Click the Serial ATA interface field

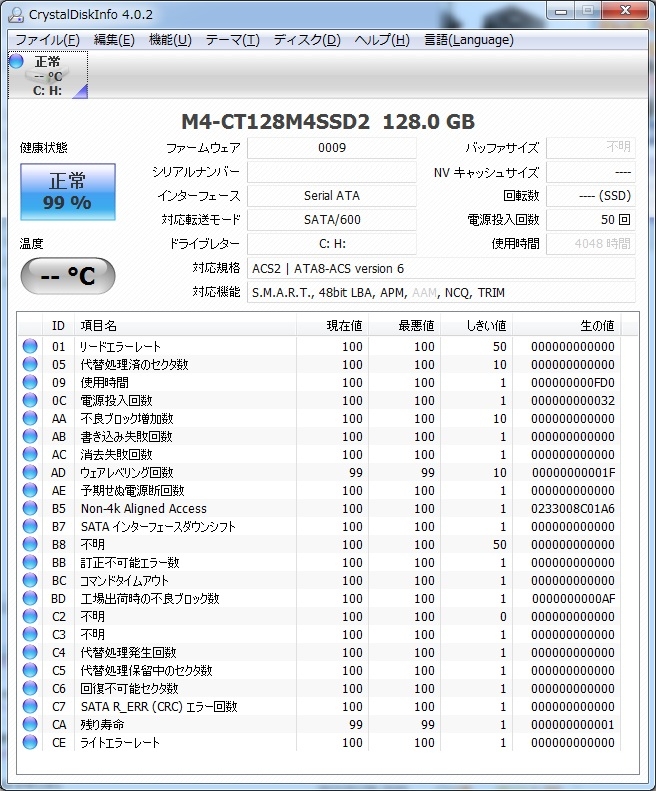point(332,196)
